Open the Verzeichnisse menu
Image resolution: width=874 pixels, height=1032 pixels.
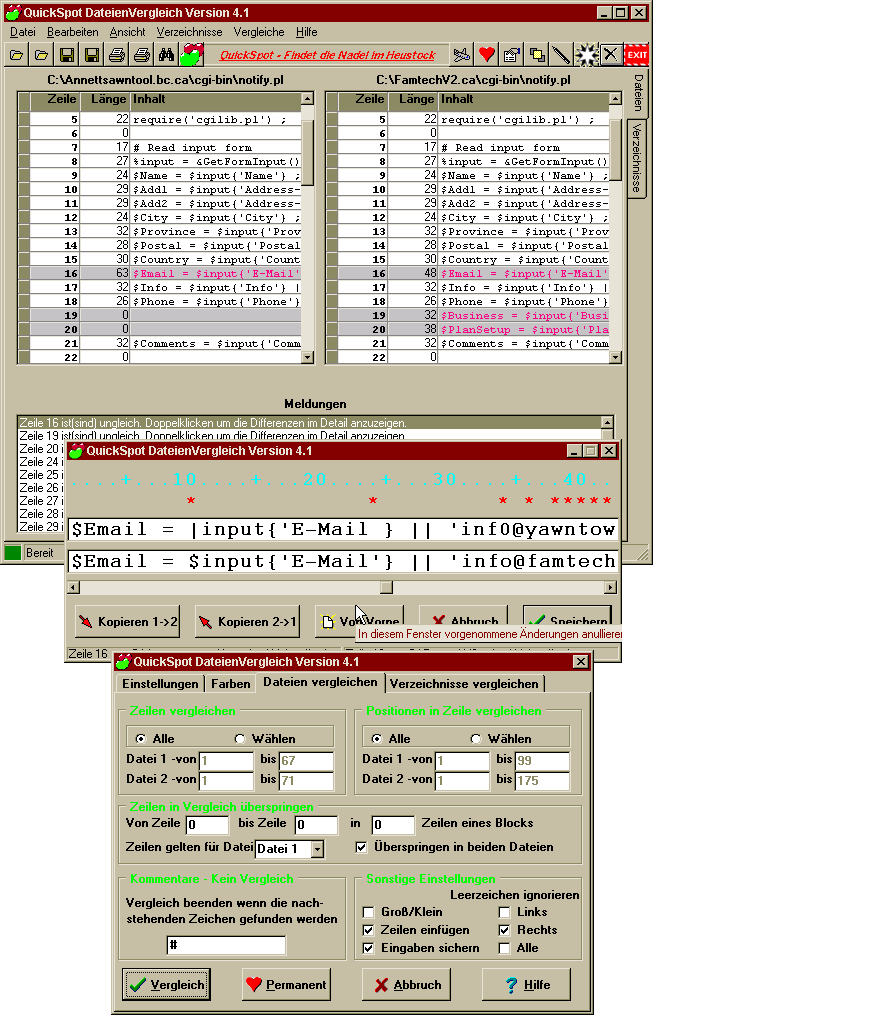click(x=189, y=32)
